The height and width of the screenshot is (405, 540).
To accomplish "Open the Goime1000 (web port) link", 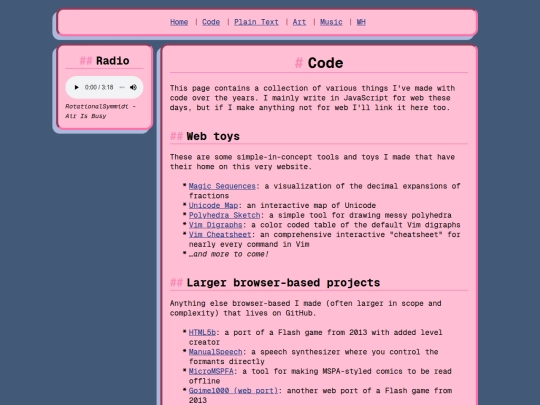I will pos(233,391).
